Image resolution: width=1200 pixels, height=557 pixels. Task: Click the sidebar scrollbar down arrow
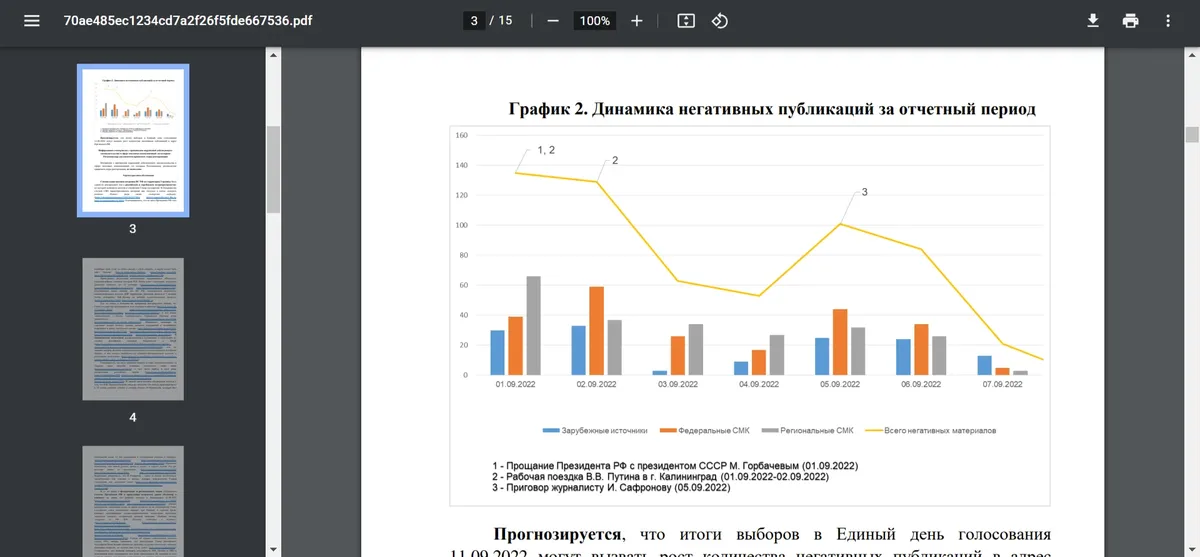[x=273, y=548]
